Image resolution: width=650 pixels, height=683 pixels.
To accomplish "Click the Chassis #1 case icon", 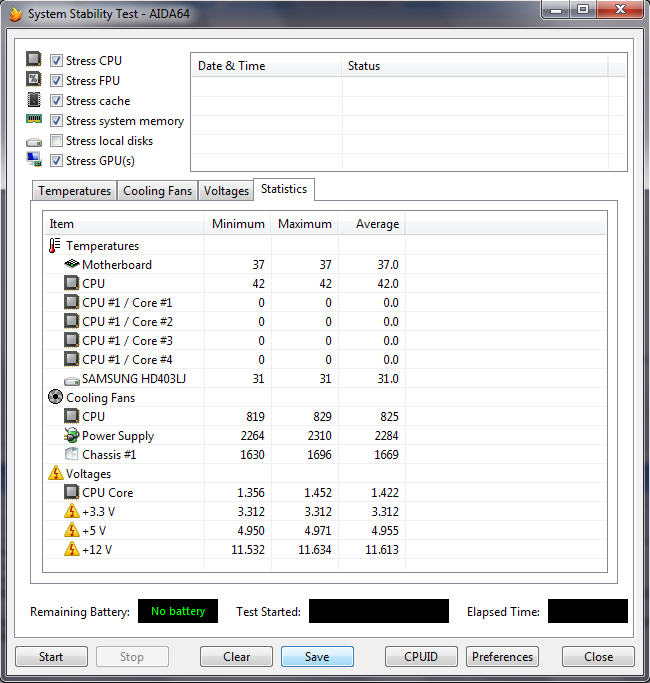I will pos(71,454).
